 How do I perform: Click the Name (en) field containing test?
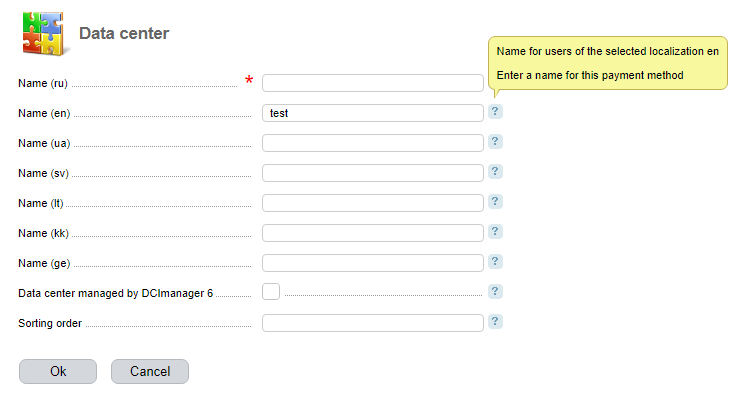coord(372,113)
